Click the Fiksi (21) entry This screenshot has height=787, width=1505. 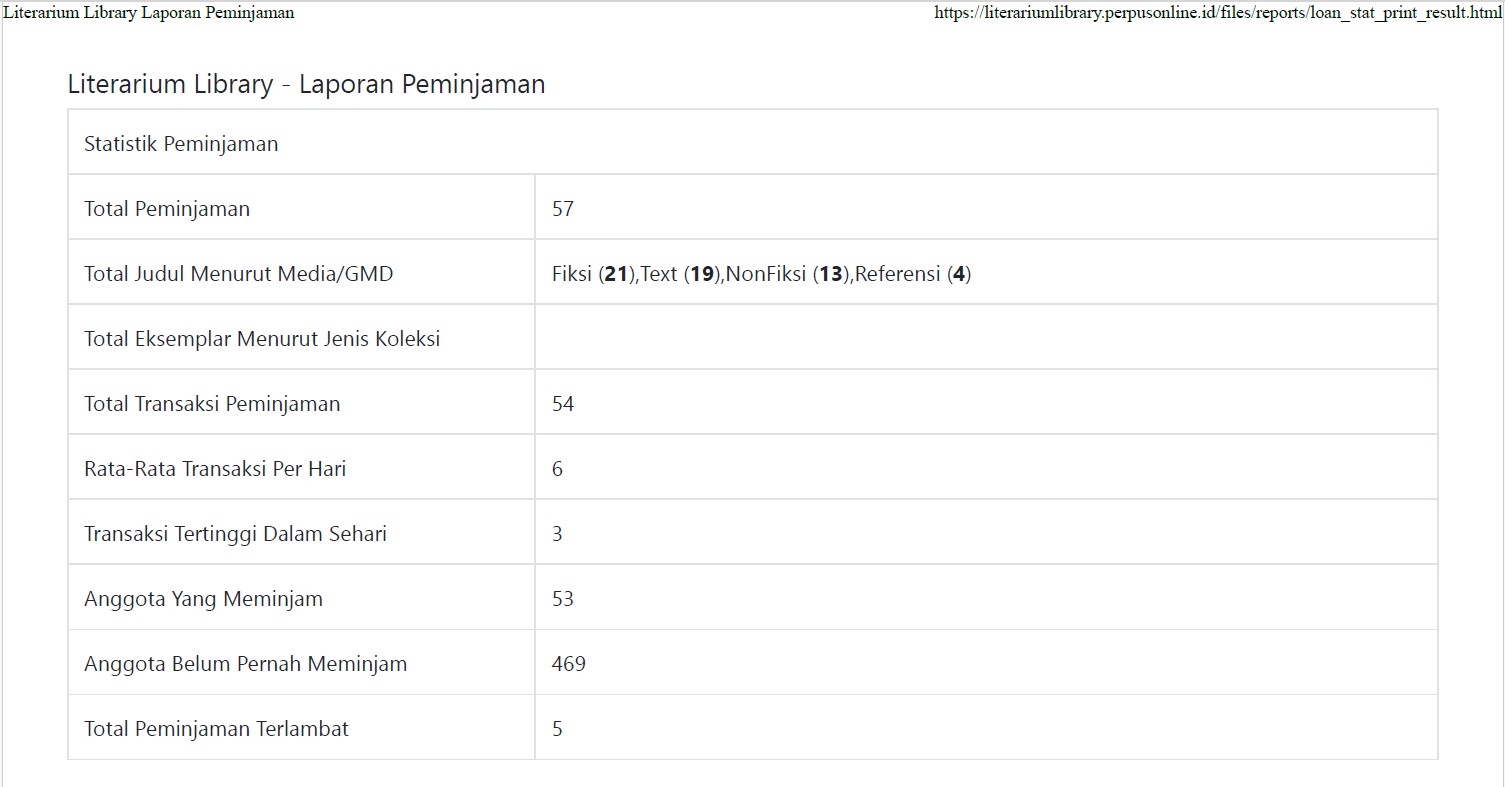coord(594,274)
